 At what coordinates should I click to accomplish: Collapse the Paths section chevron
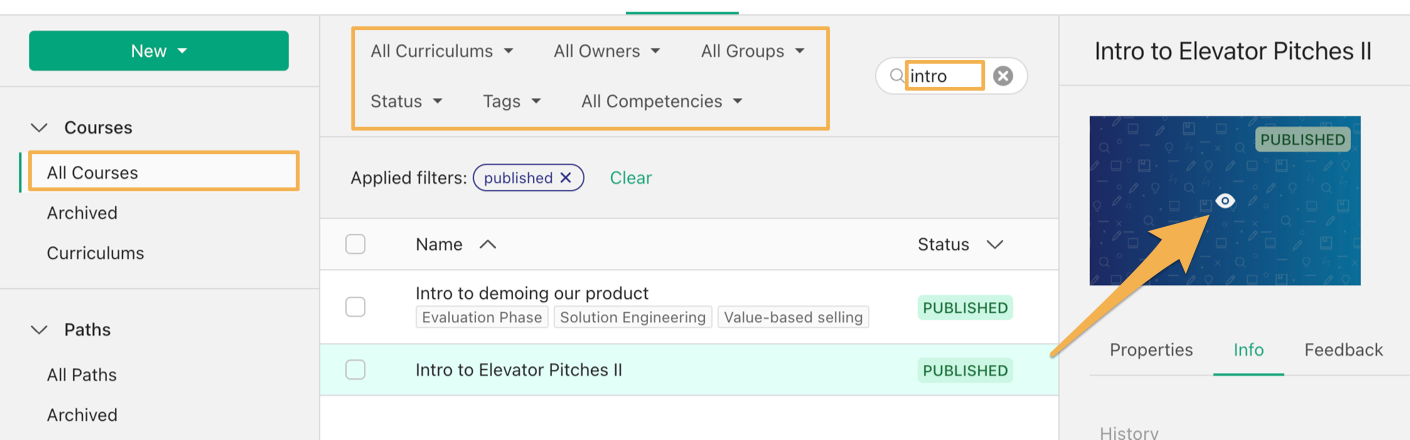click(39, 330)
